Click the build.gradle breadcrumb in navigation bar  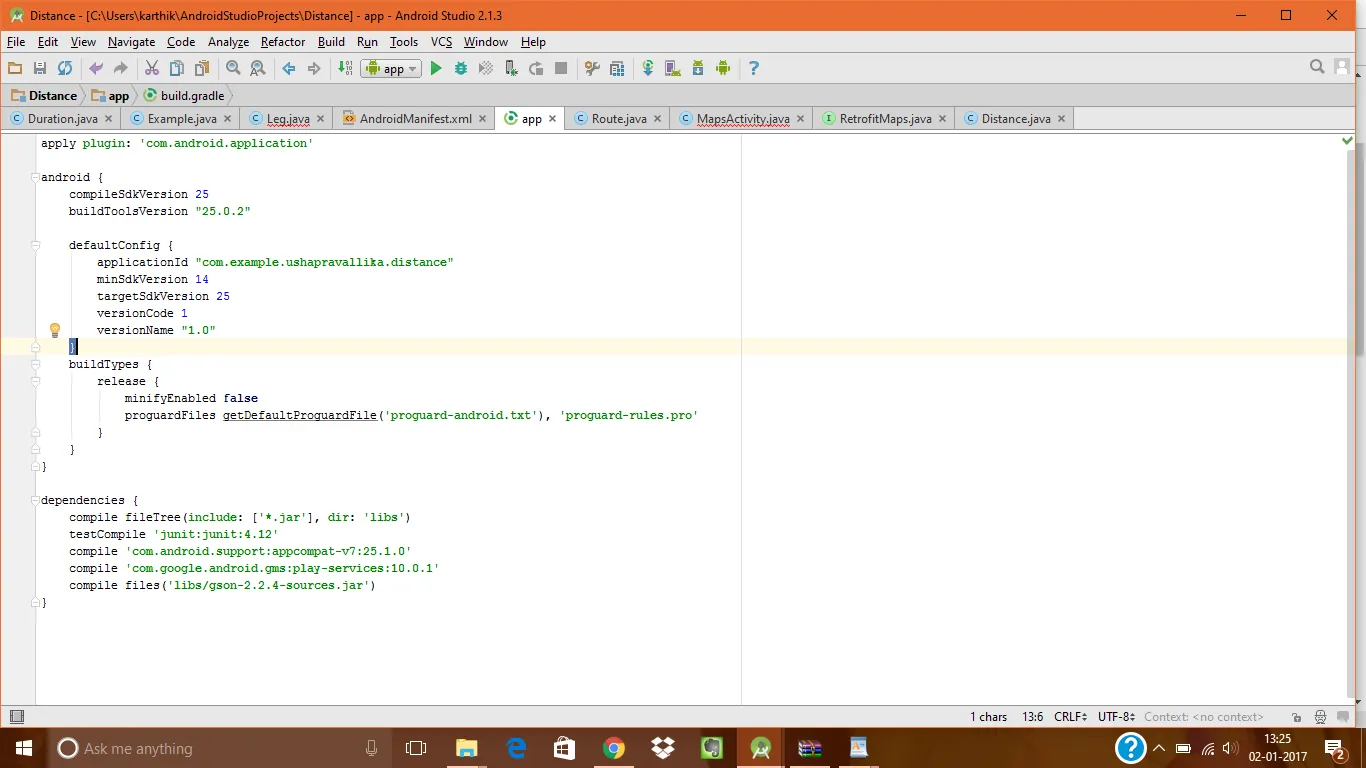(x=185, y=96)
